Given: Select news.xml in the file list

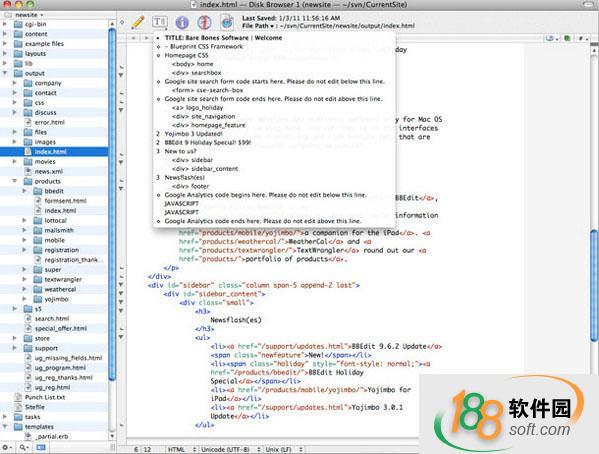Looking at the screenshot, I should pyautogui.click(x=49, y=171).
